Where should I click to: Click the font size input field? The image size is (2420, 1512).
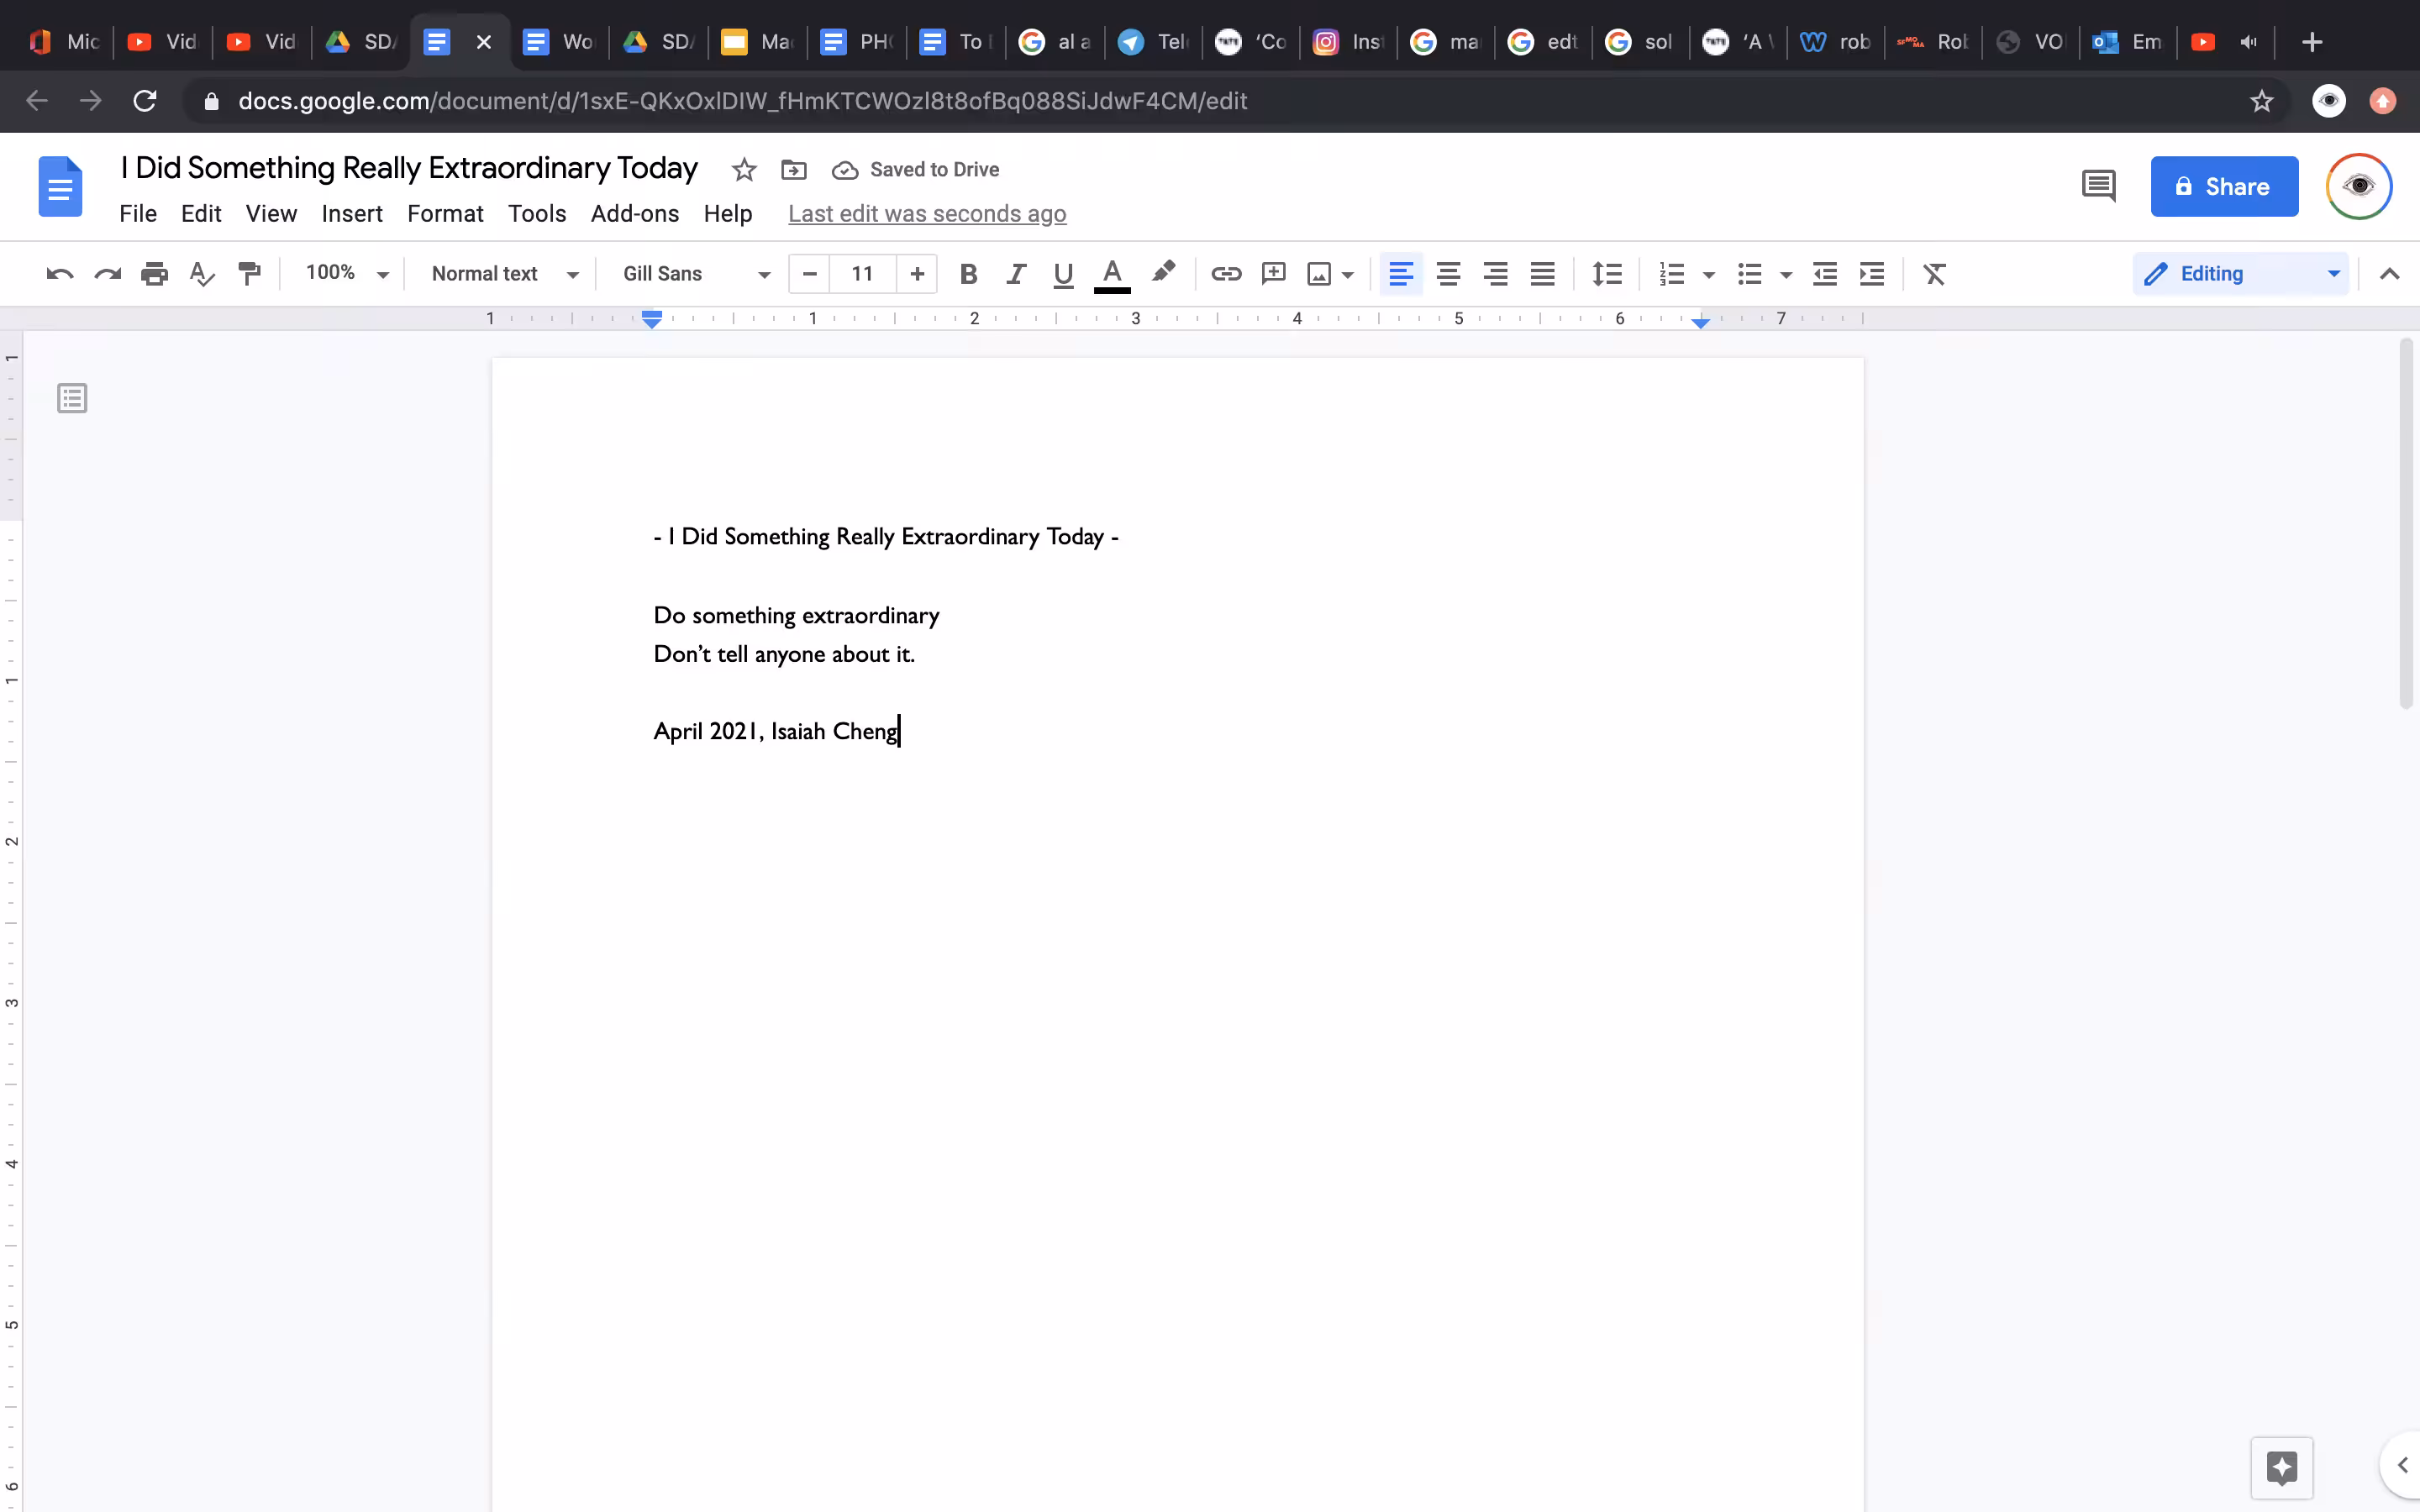[x=862, y=273]
